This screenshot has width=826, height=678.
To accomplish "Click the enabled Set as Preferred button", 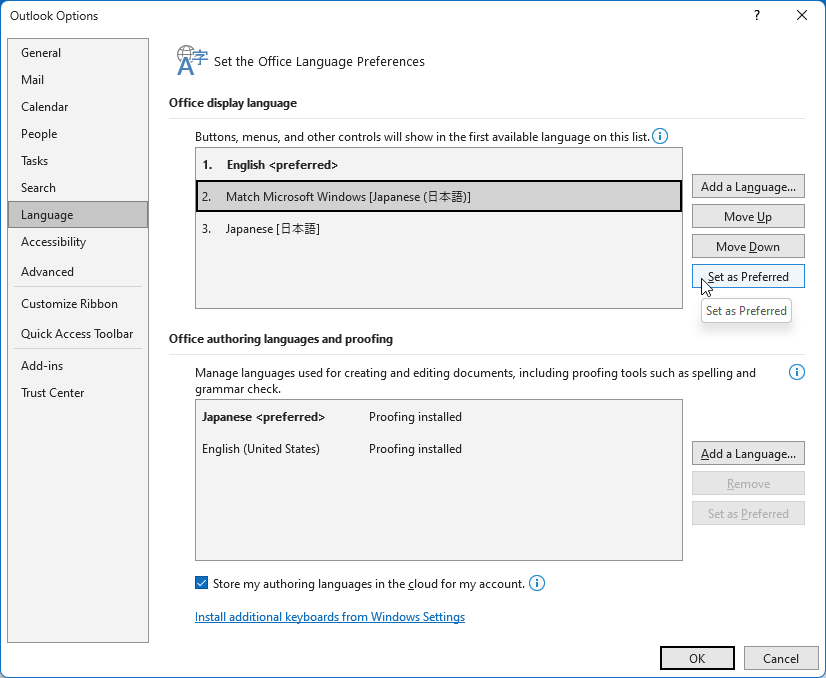I will (x=748, y=277).
